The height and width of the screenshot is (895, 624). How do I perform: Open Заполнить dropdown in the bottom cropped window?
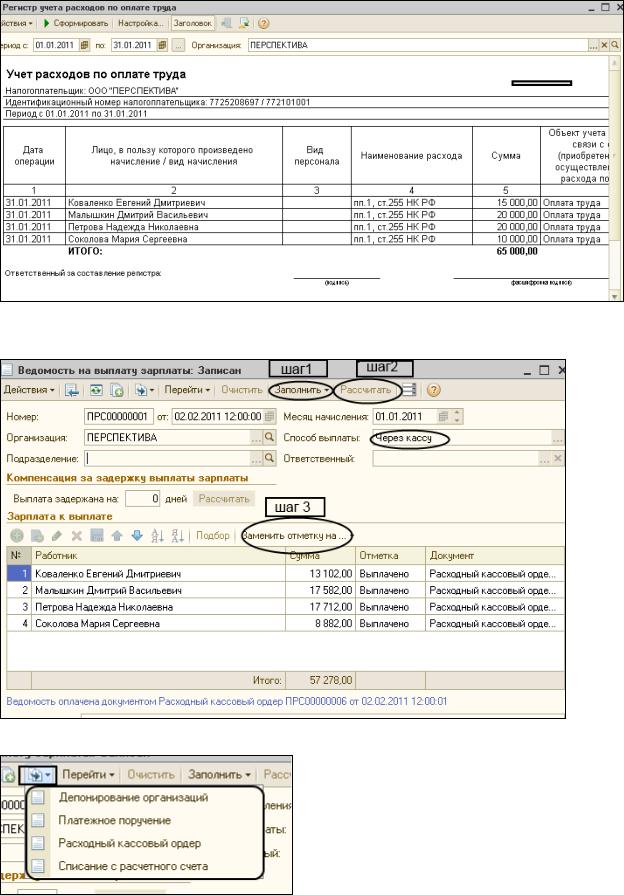[220, 775]
